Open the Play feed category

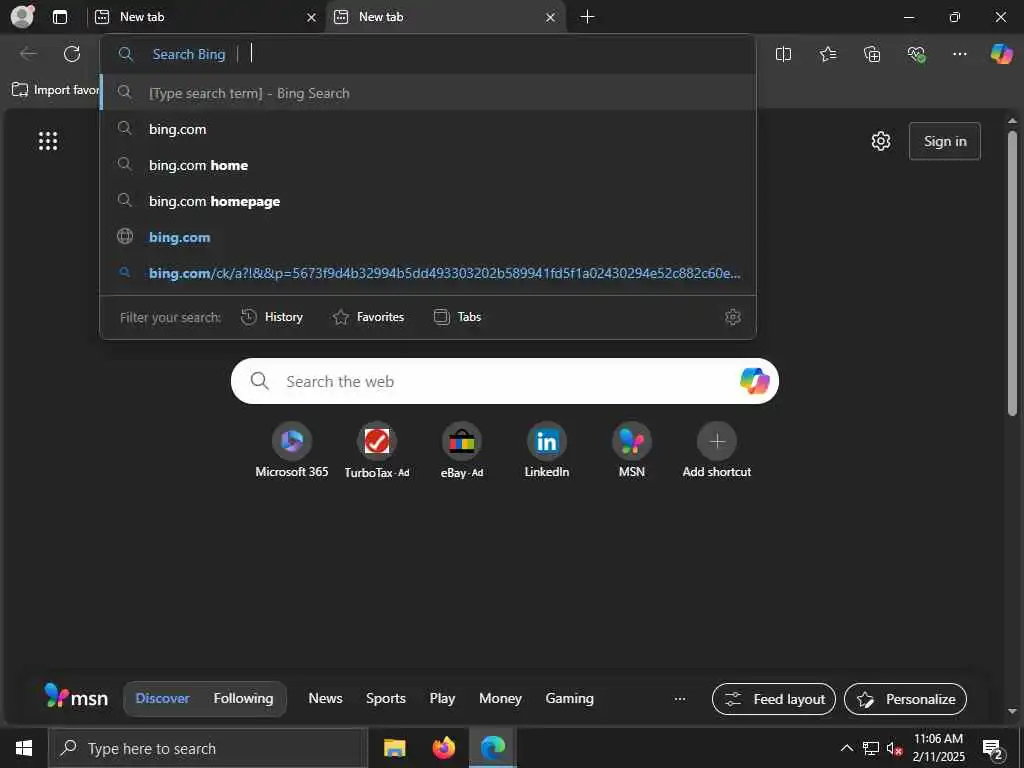click(x=442, y=698)
